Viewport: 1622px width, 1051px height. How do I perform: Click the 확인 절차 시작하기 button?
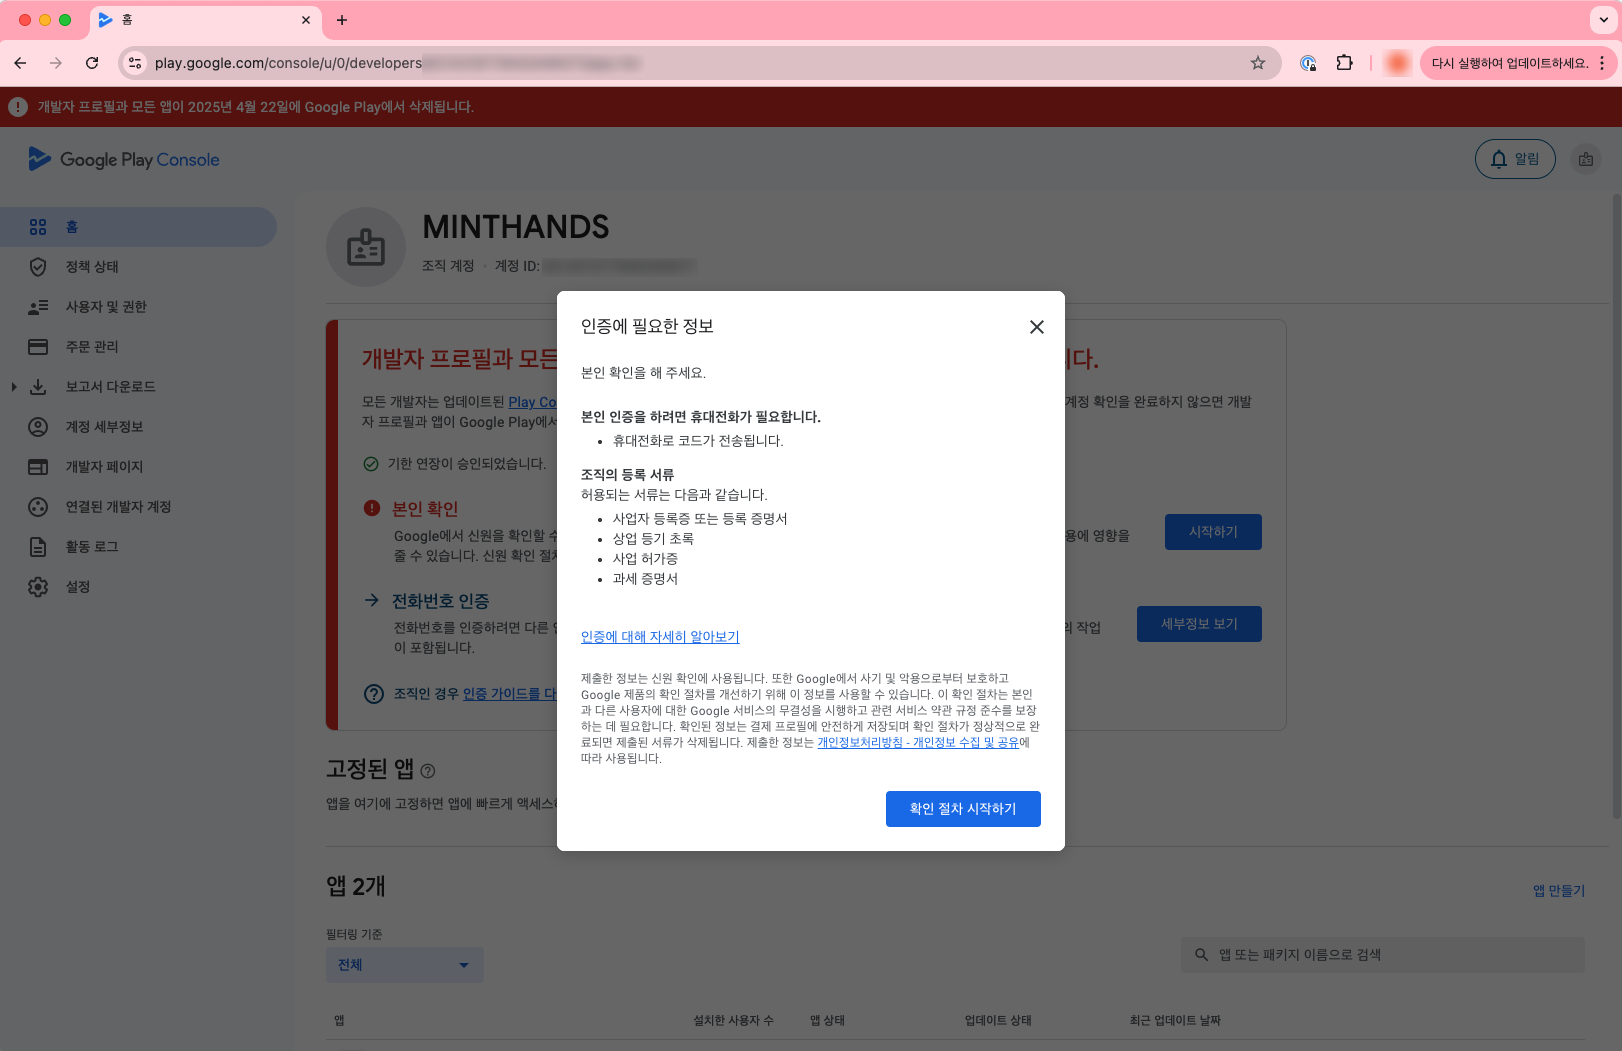point(963,809)
